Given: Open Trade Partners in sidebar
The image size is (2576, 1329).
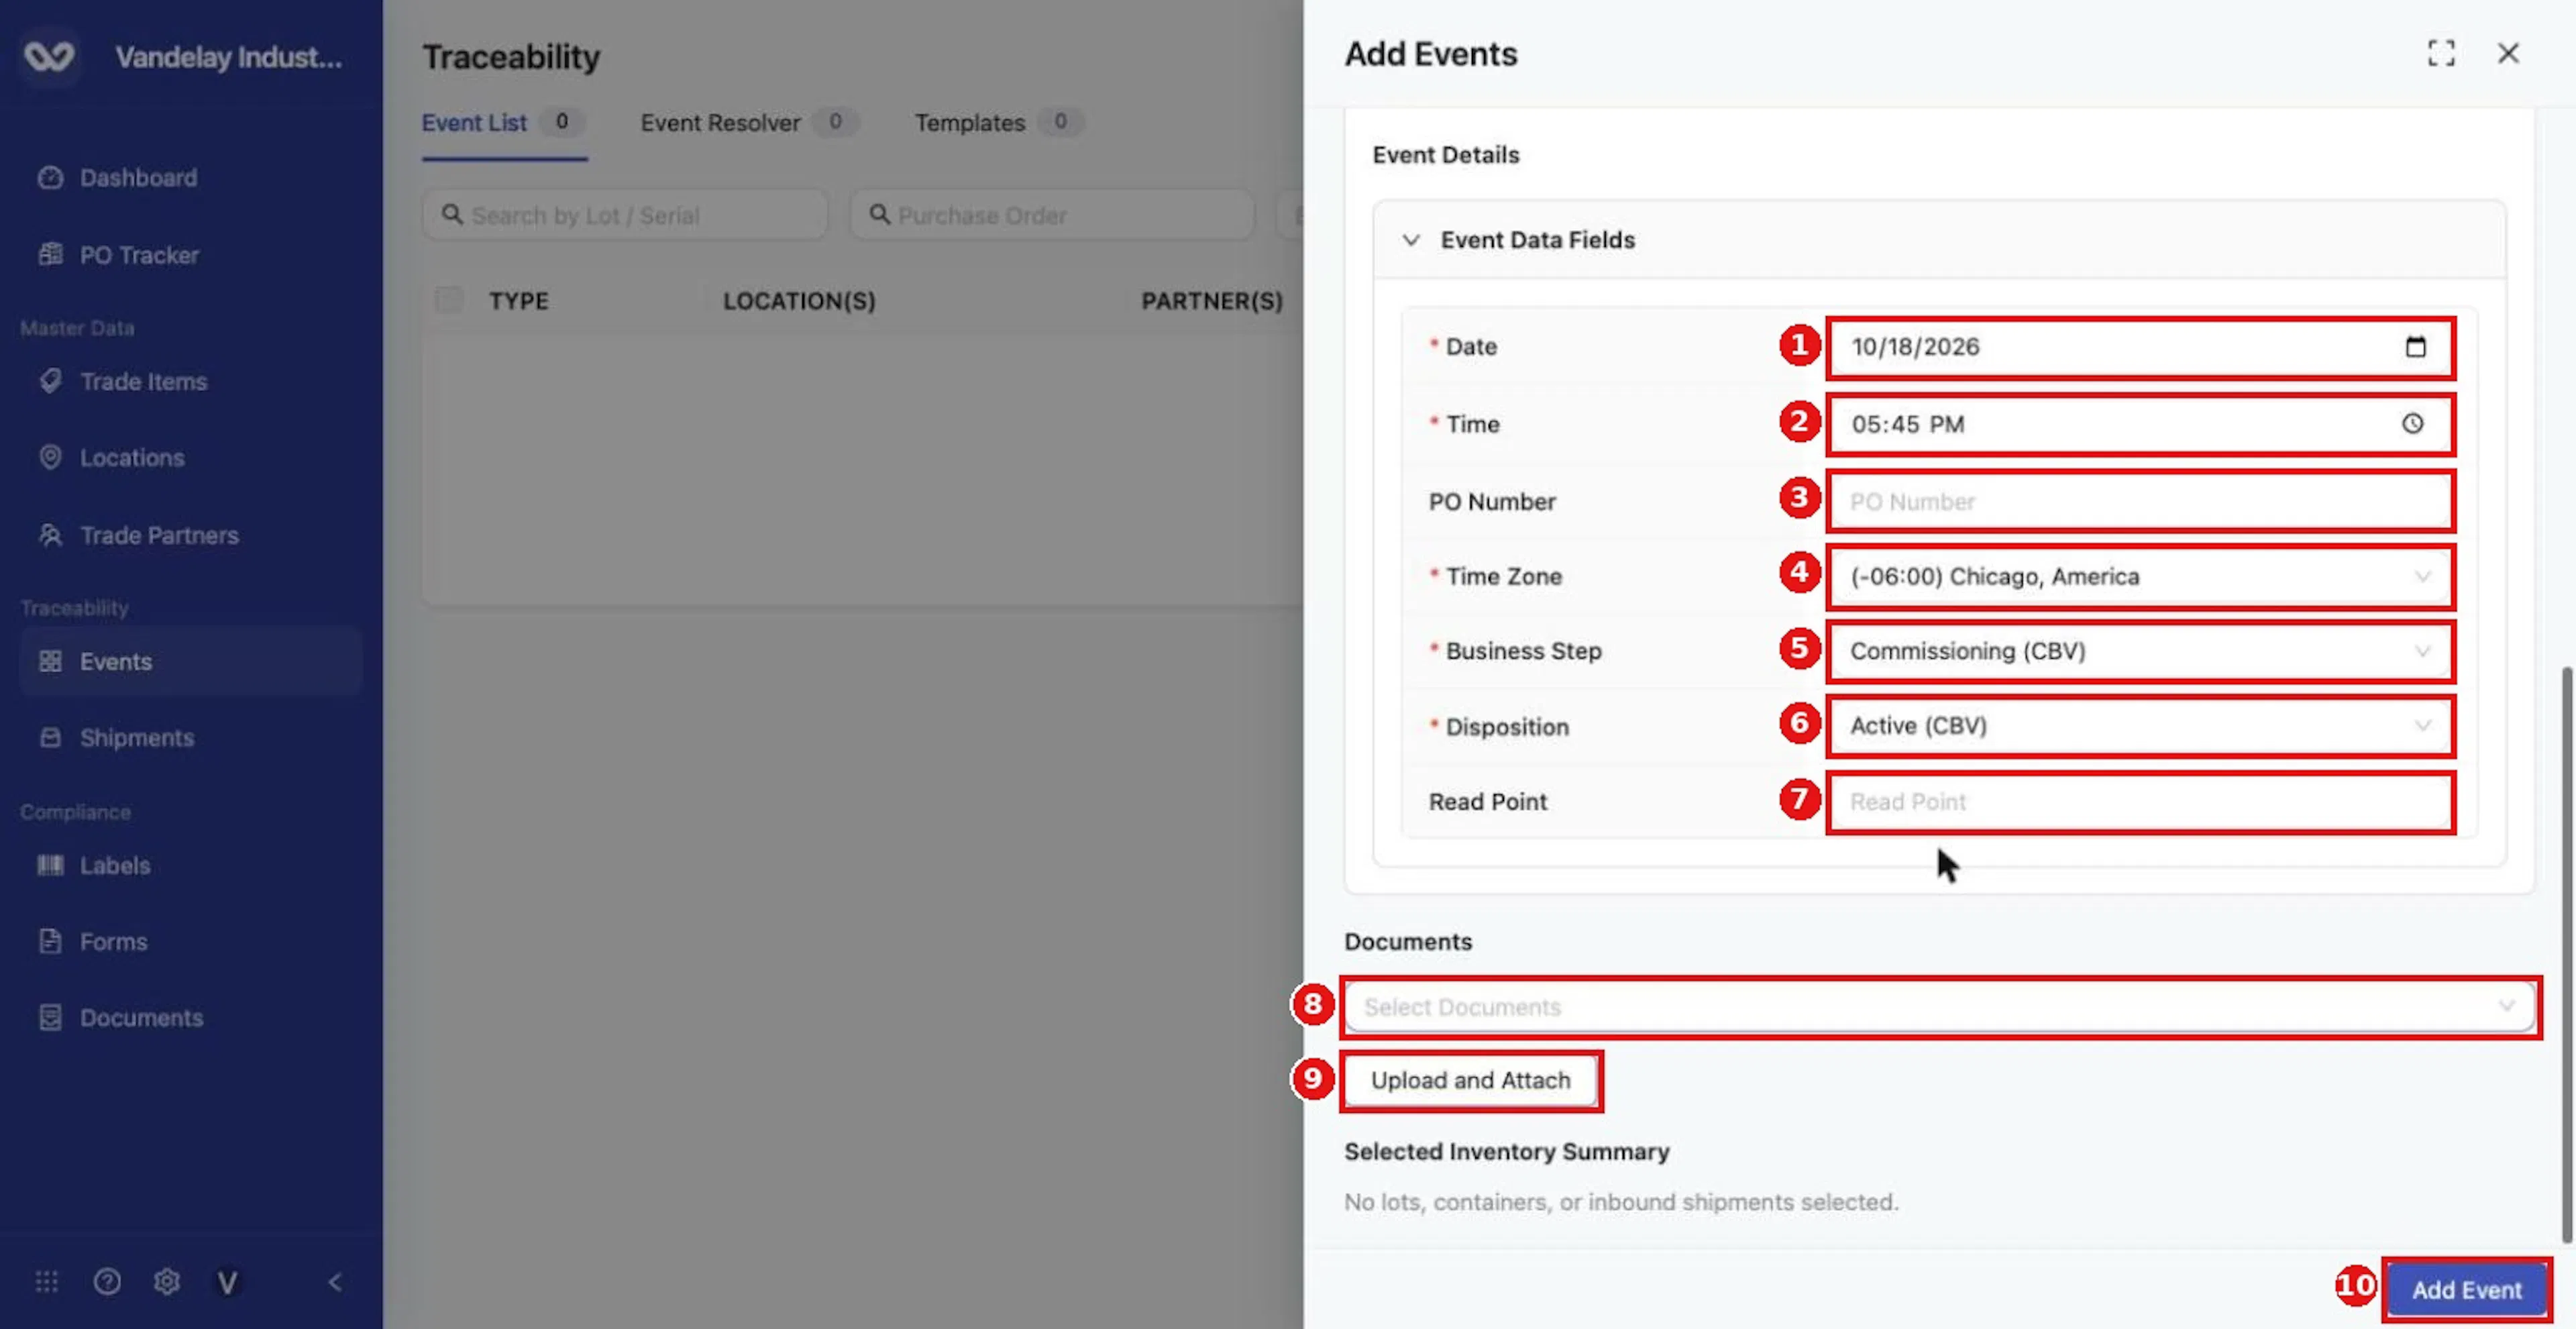Looking at the screenshot, I should tap(190, 535).
